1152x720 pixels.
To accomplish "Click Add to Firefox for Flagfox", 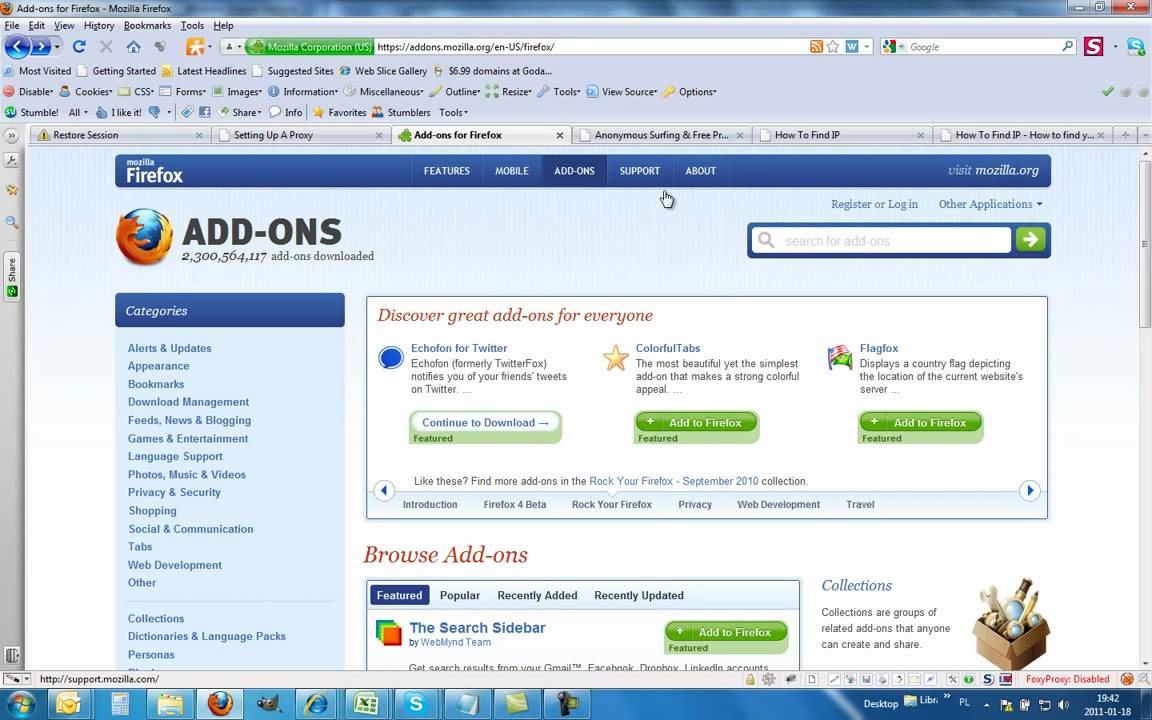I will [920, 422].
